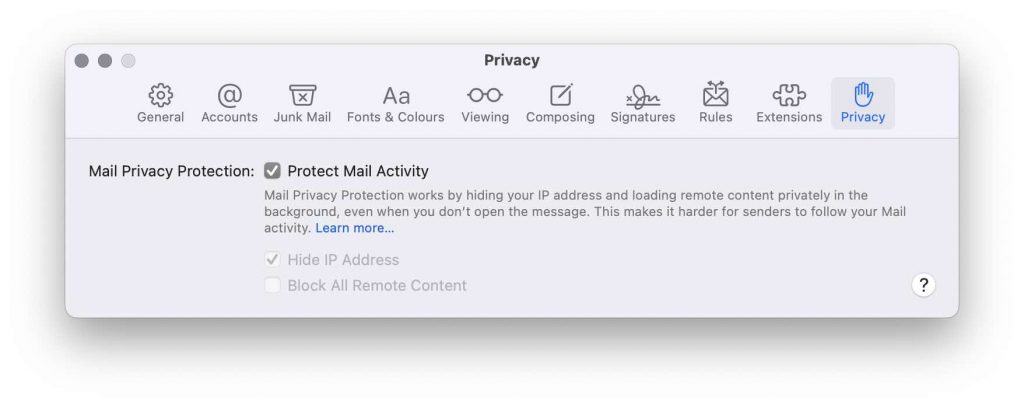Open the General gear icon pane

point(161,96)
